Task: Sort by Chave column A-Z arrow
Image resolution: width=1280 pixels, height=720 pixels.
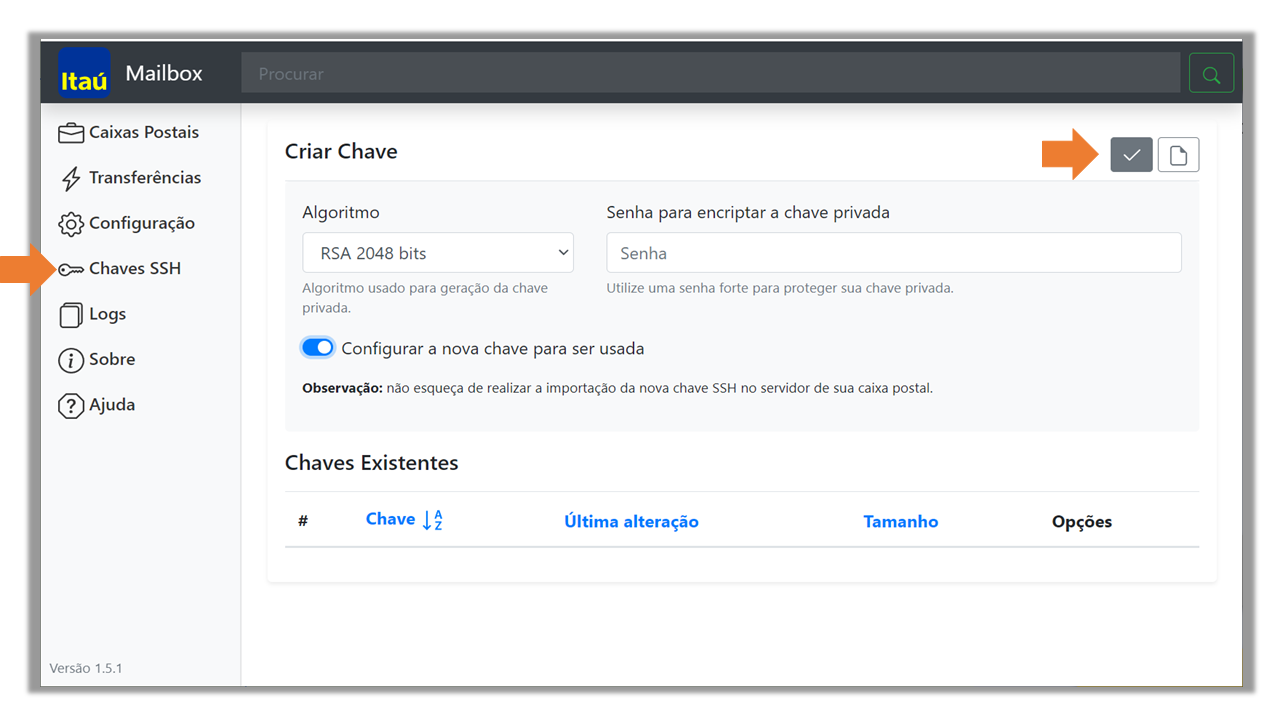Action: click(x=432, y=520)
